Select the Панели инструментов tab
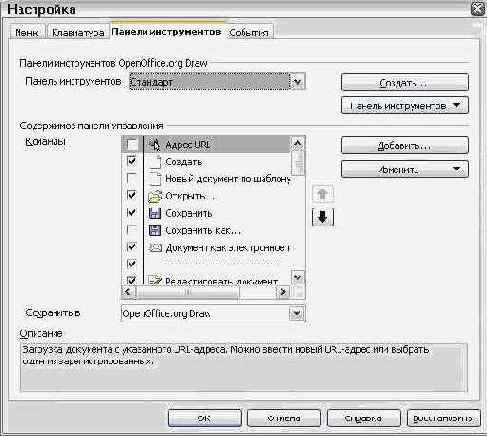The height and width of the screenshot is (436, 487). click(166, 32)
